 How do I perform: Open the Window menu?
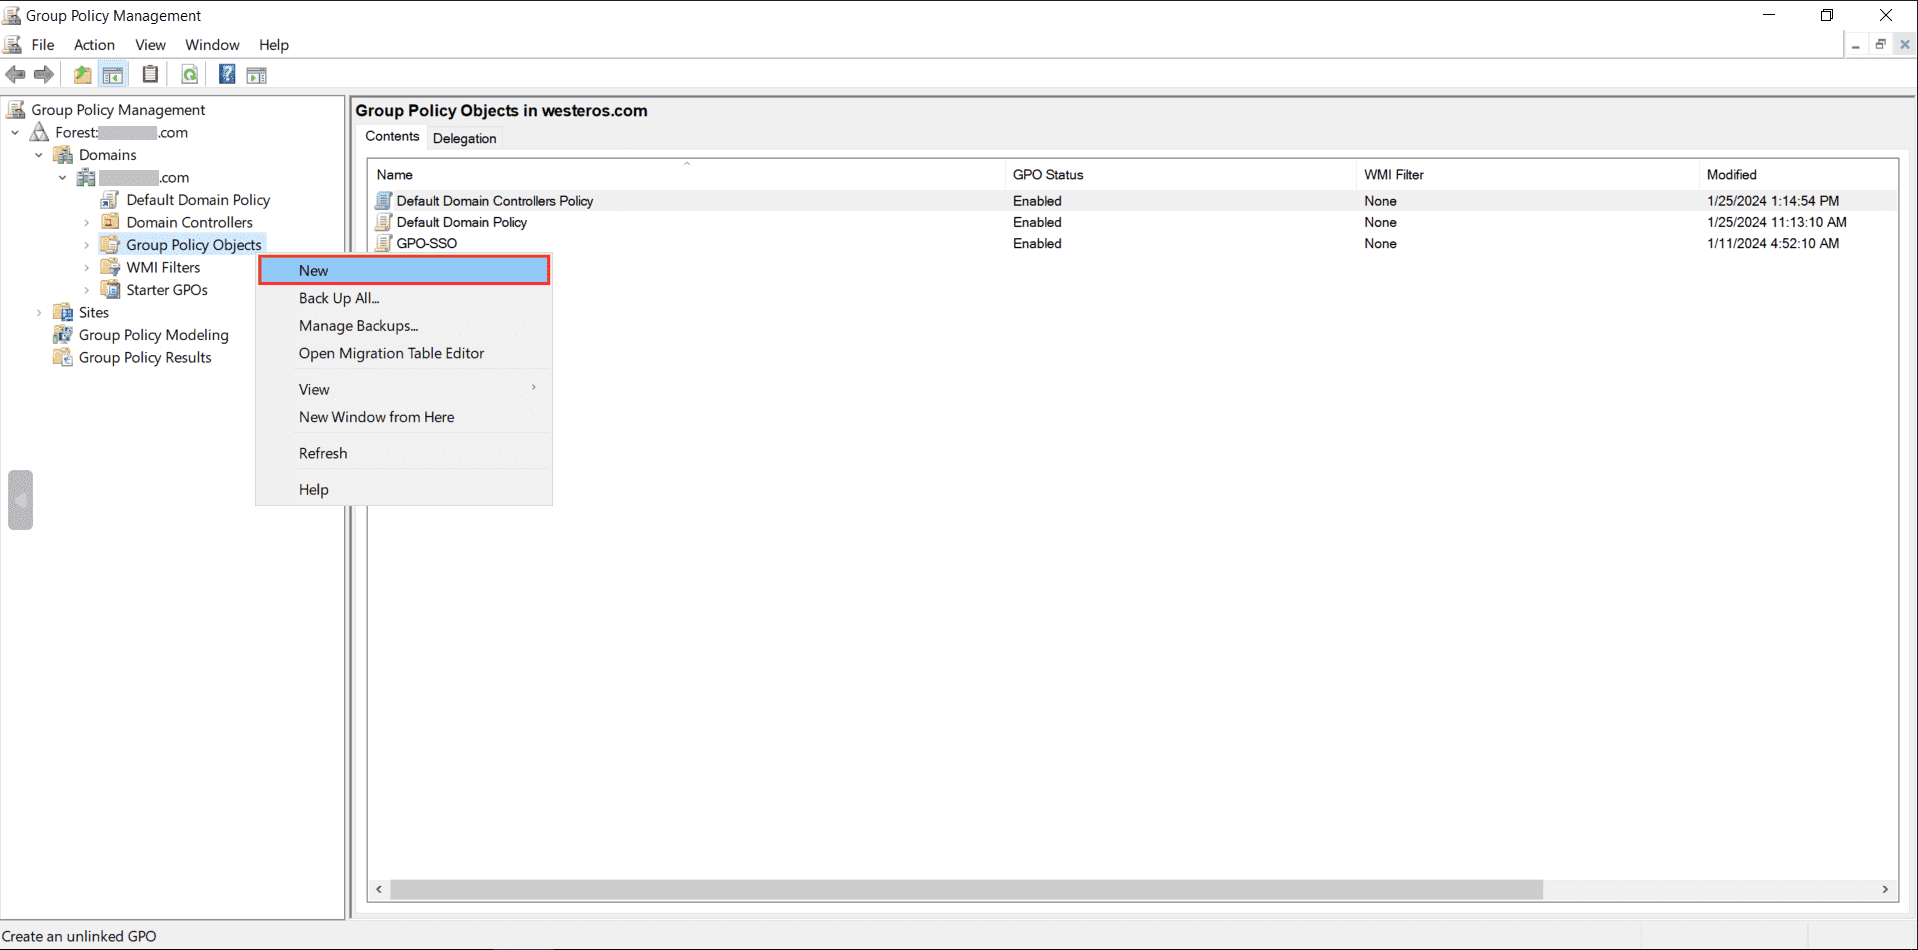click(212, 44)
